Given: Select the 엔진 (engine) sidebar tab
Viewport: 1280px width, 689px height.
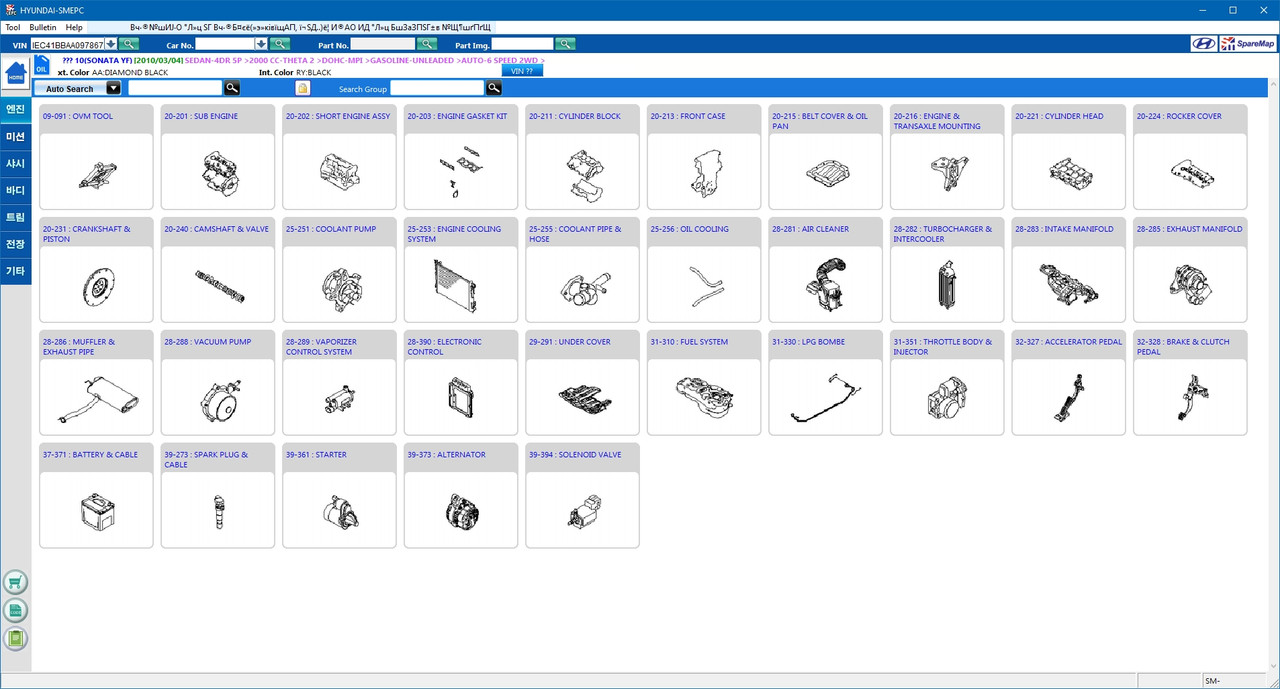Looking at the screenshot, I should click(x=15, y=109).
